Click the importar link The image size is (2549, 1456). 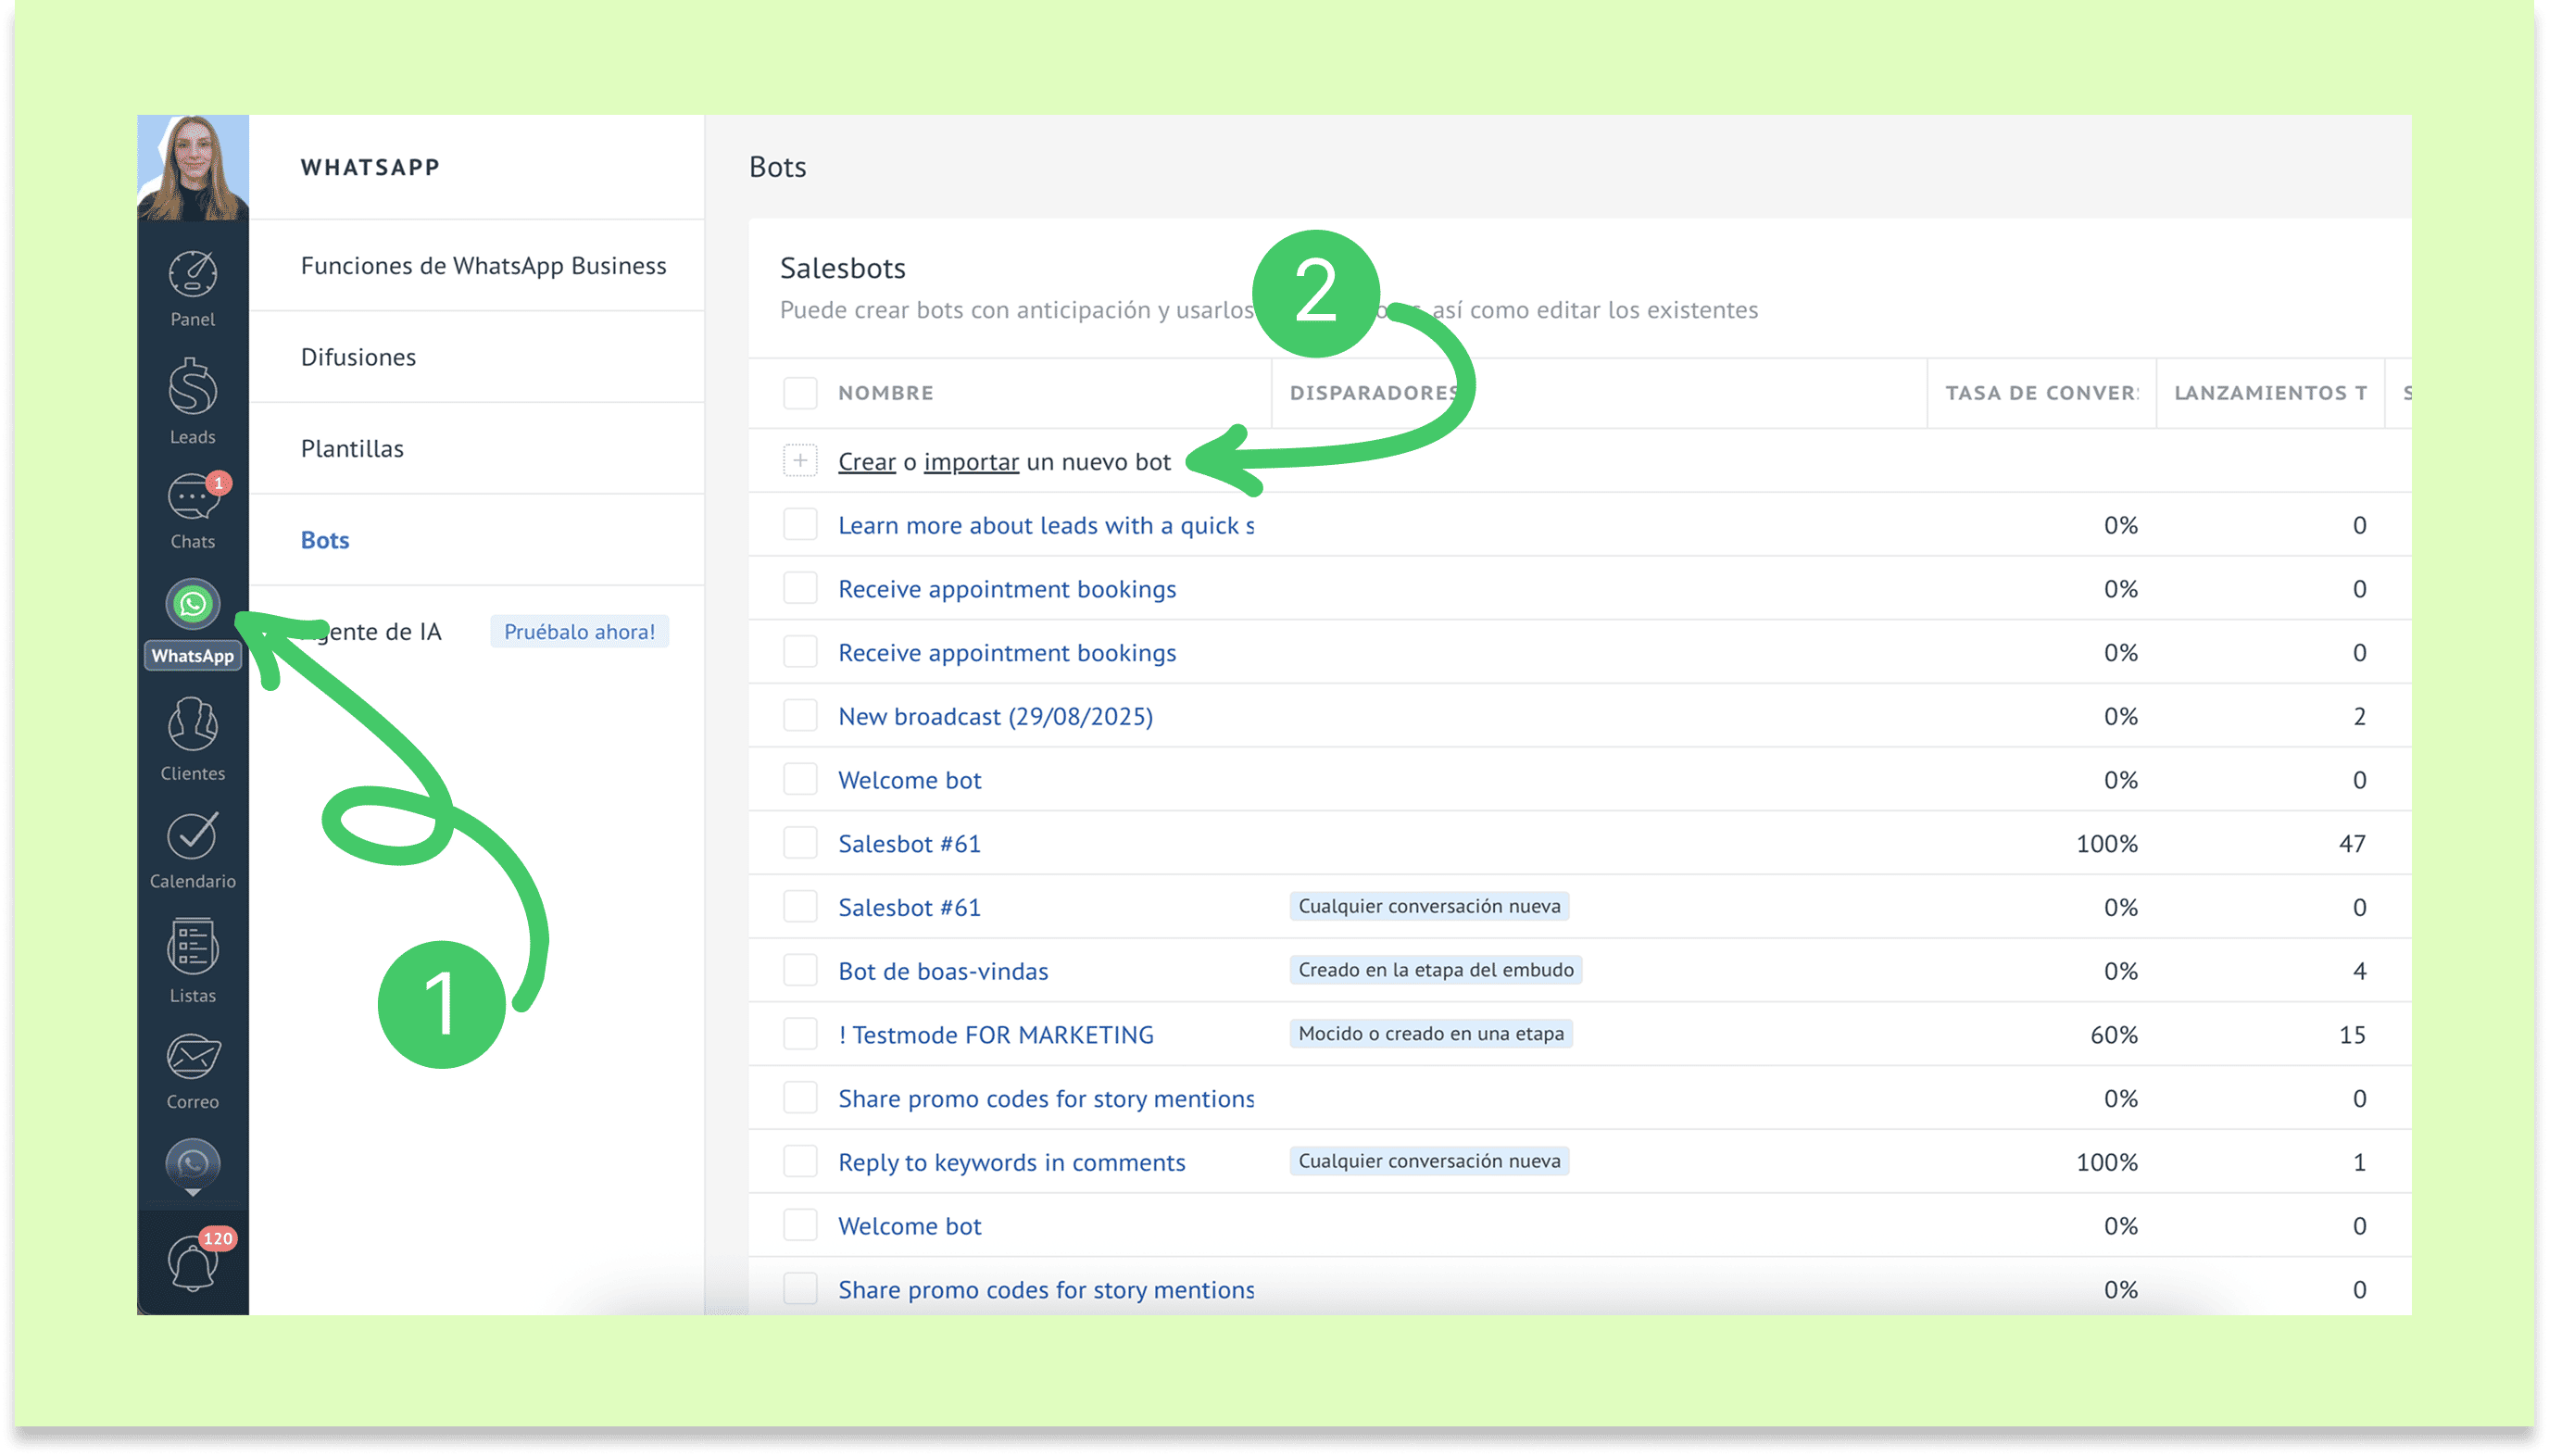point(970,461)
